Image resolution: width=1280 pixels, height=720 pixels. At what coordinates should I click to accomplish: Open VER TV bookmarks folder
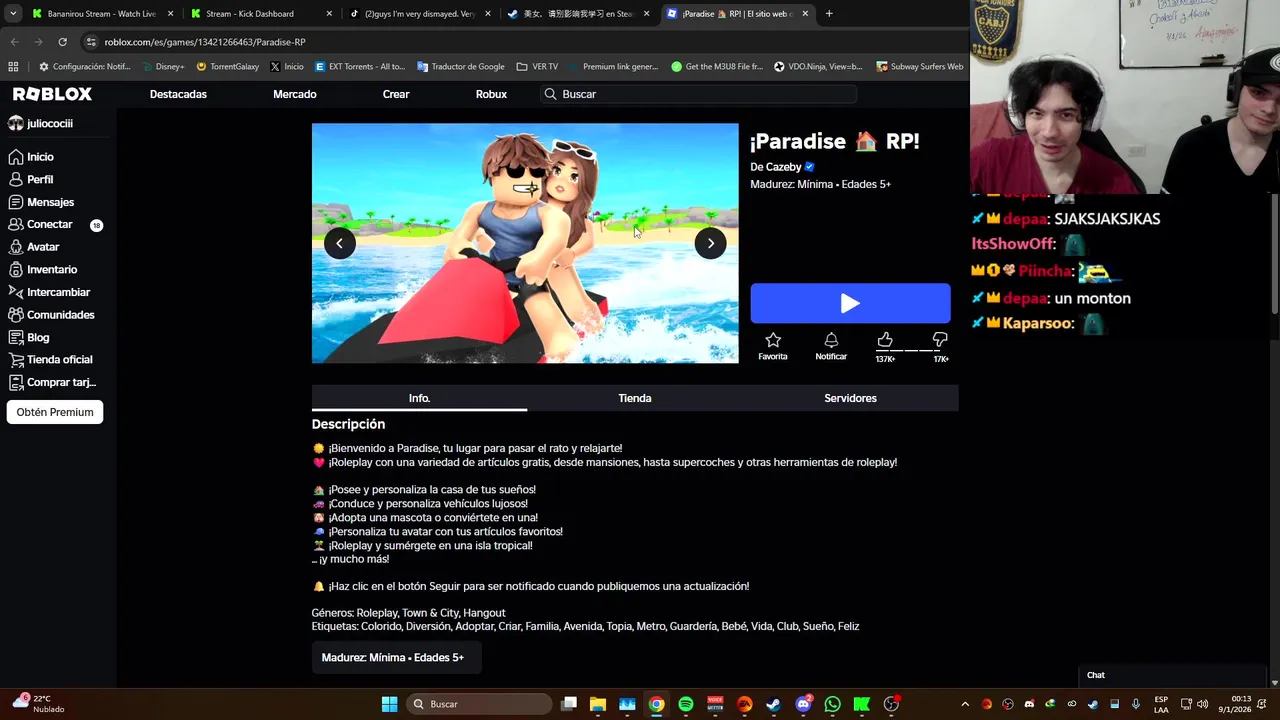coord(538,67)
